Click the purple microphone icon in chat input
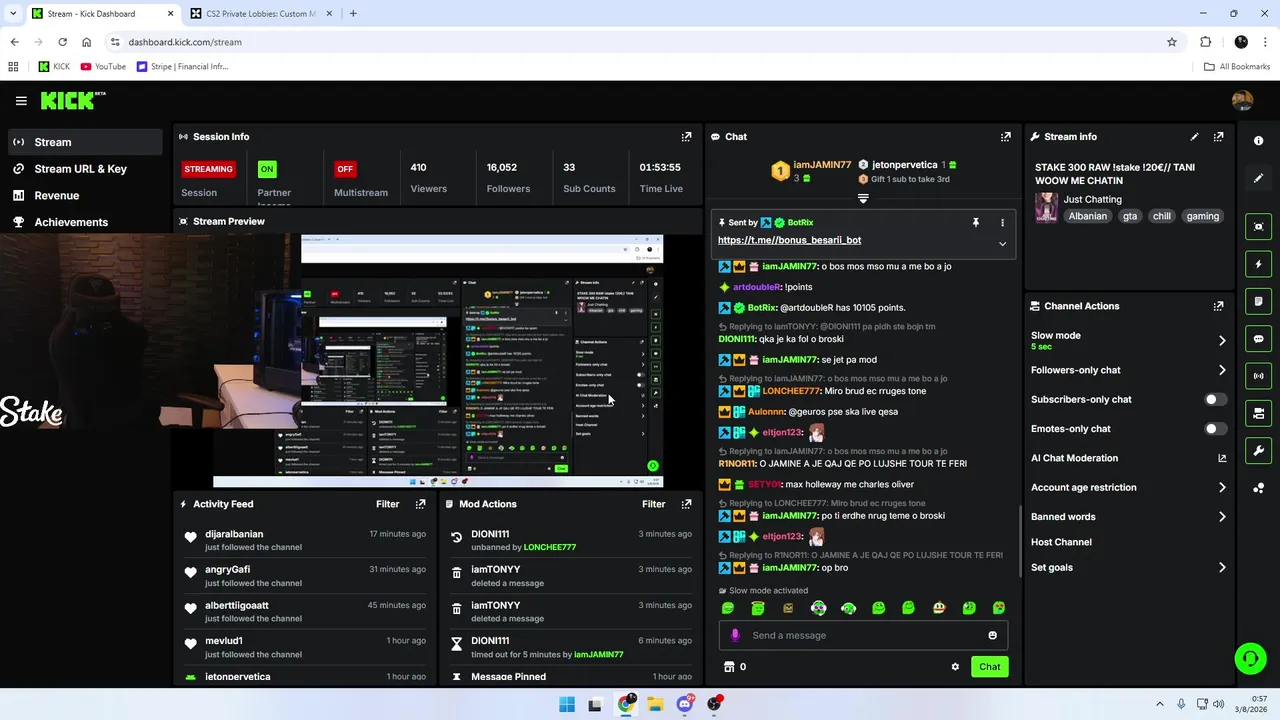Image resolution: width=1280 pixels, height=720 pixels. point(735,635)
